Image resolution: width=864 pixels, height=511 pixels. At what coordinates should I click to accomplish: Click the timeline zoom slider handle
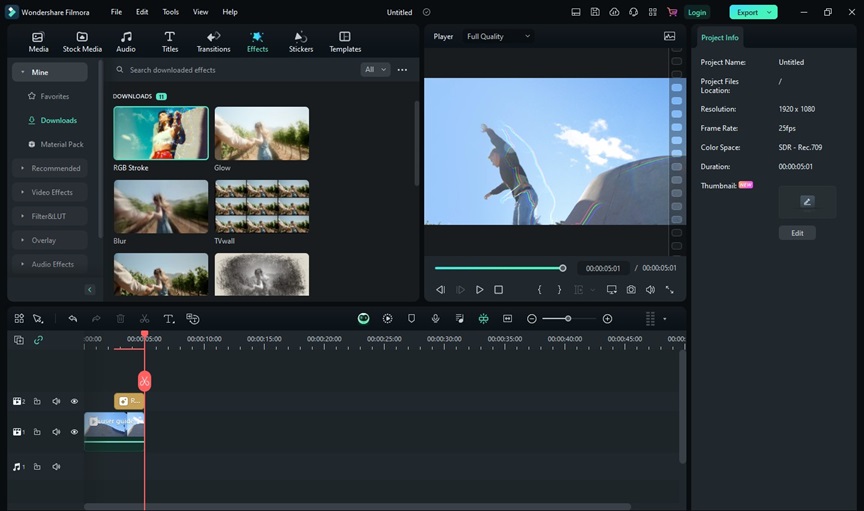[x=568, y=319]
